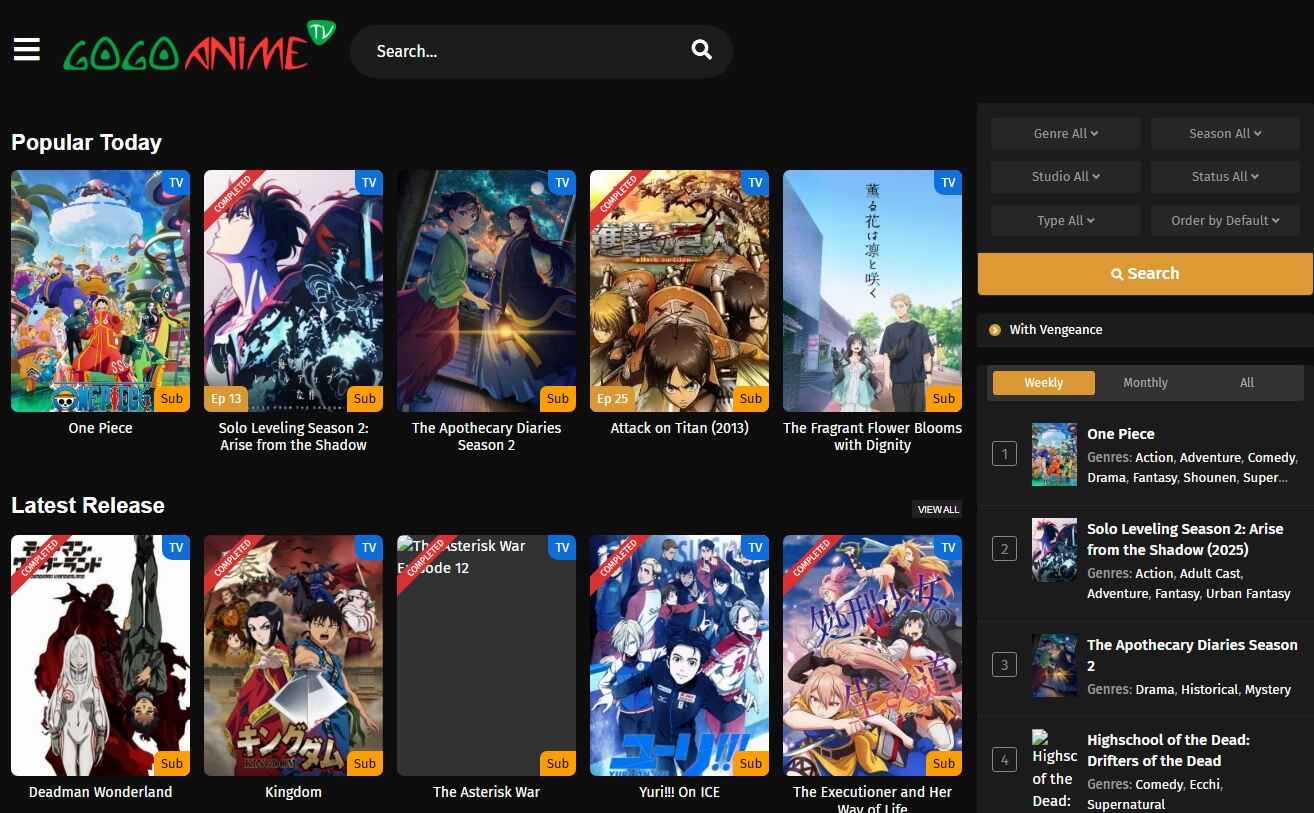This screenshot has width=1314, height=813.
Task: Open the Deadman Wonderland poster
Action: pyautogui.click(x=100, y=655)
